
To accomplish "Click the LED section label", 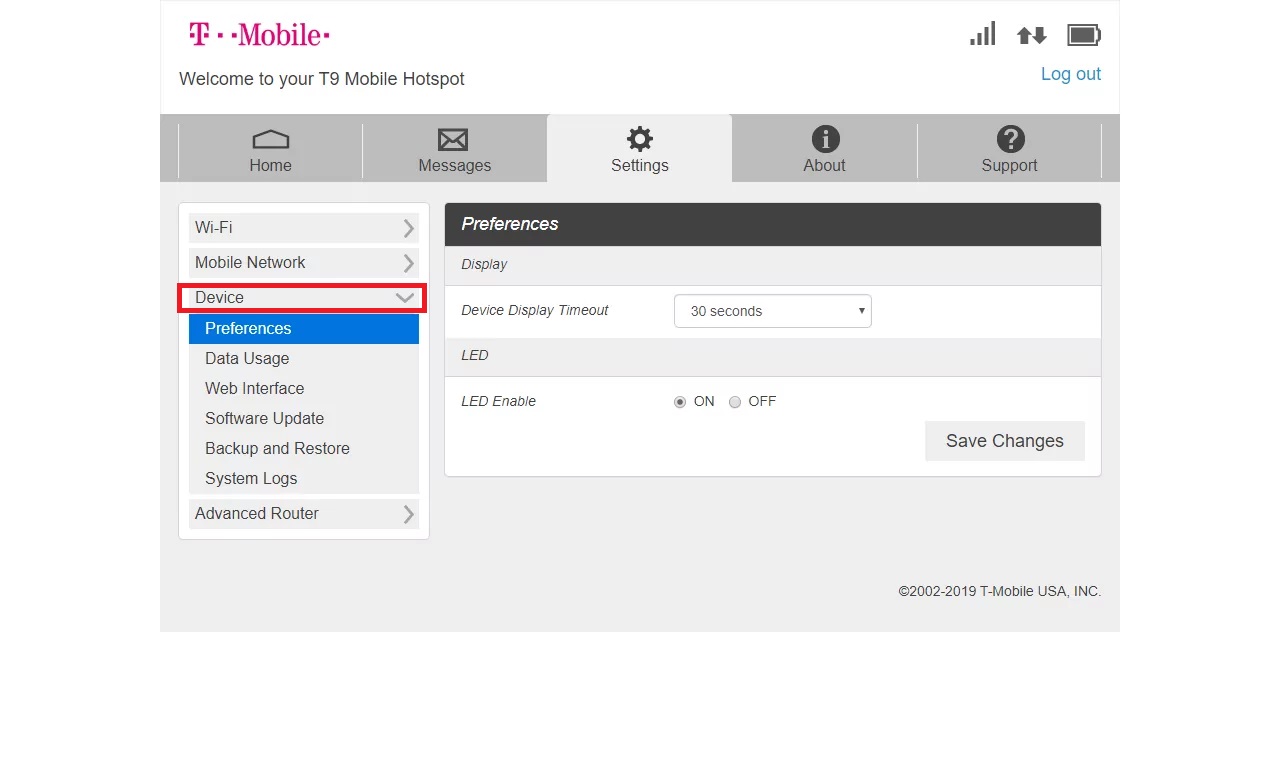I will (475, 356).
